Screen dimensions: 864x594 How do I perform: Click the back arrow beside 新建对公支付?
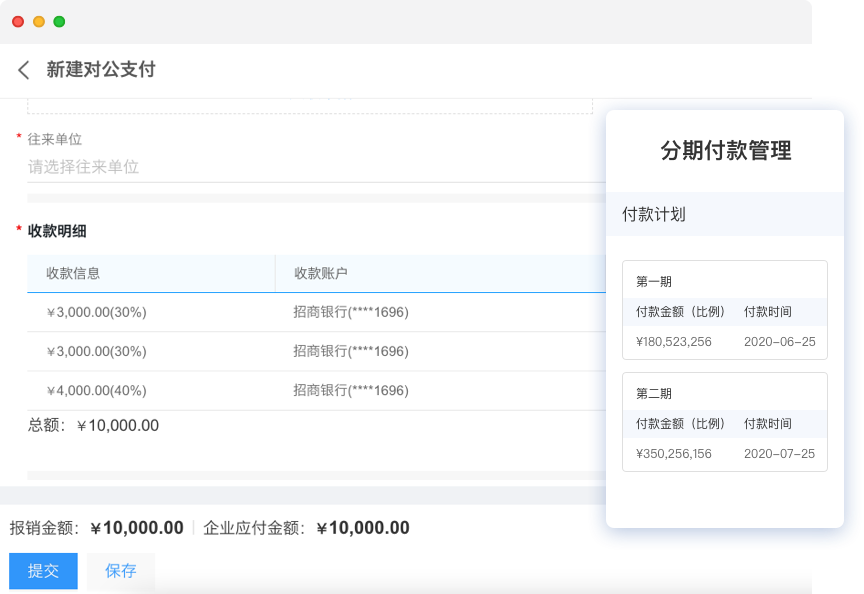(x=24, y=70)
